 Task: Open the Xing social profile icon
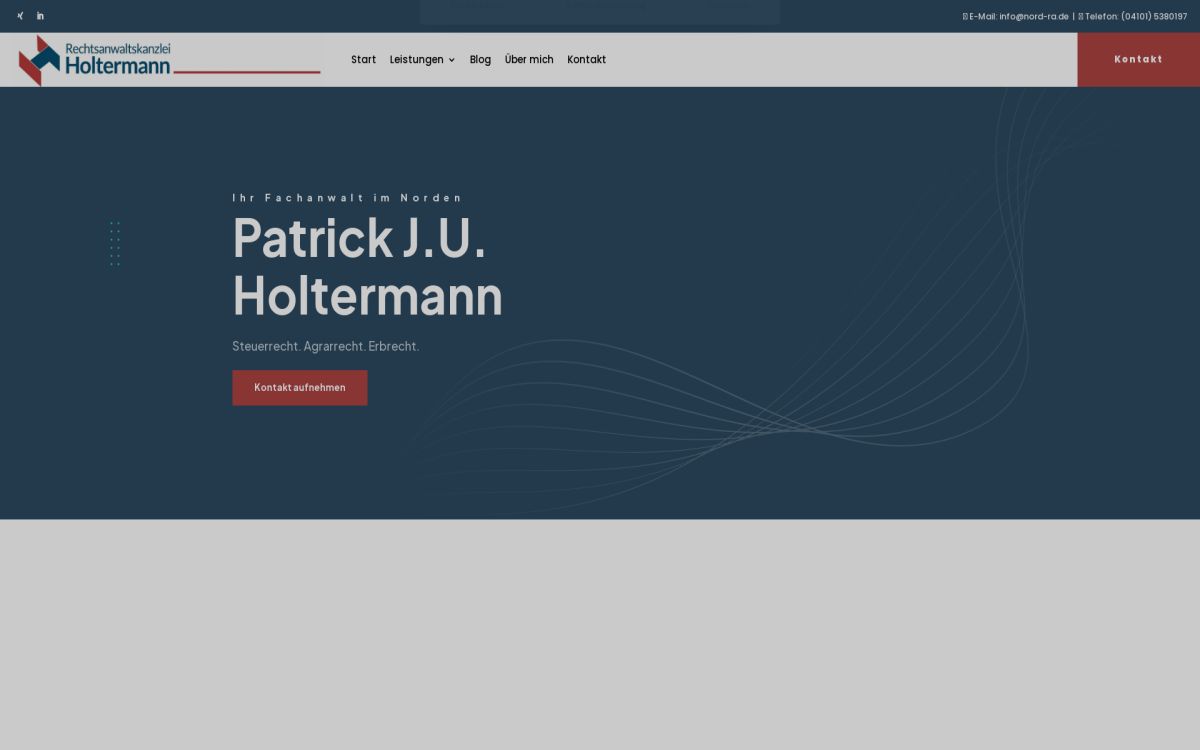tap(20, 16)
